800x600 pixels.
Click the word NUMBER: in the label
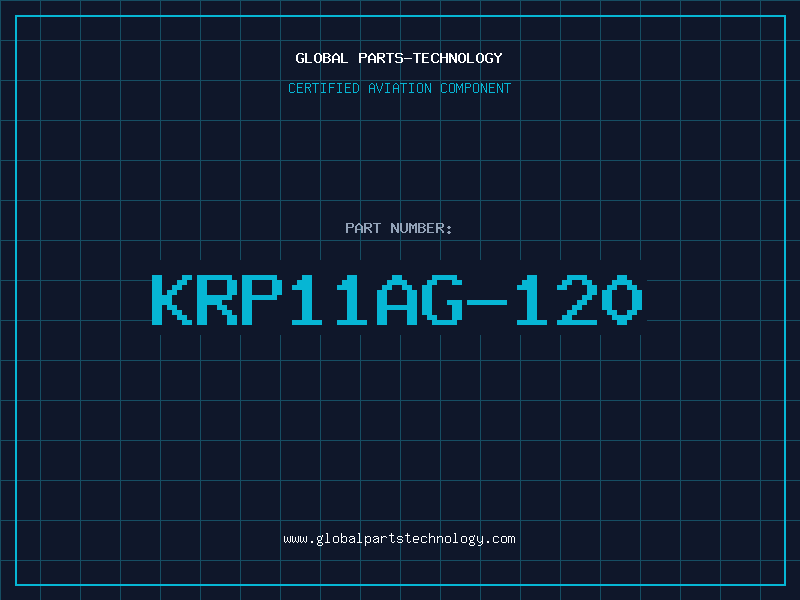(421, 228)
